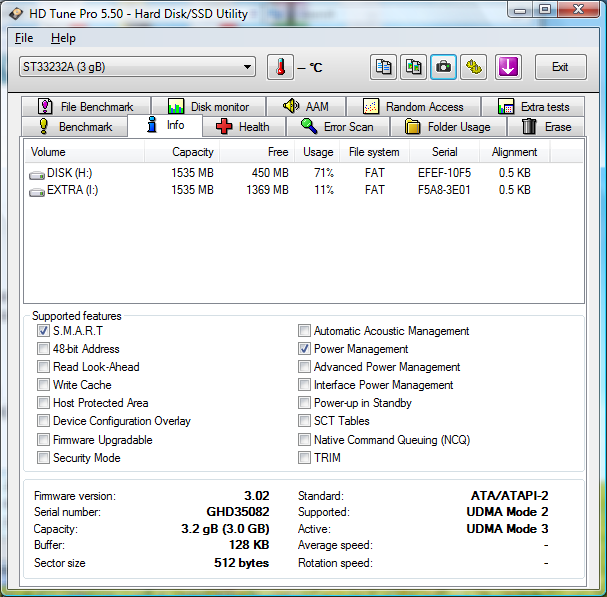
Task: Open options with the wrench icon
Action: click(x=473, y=67)
